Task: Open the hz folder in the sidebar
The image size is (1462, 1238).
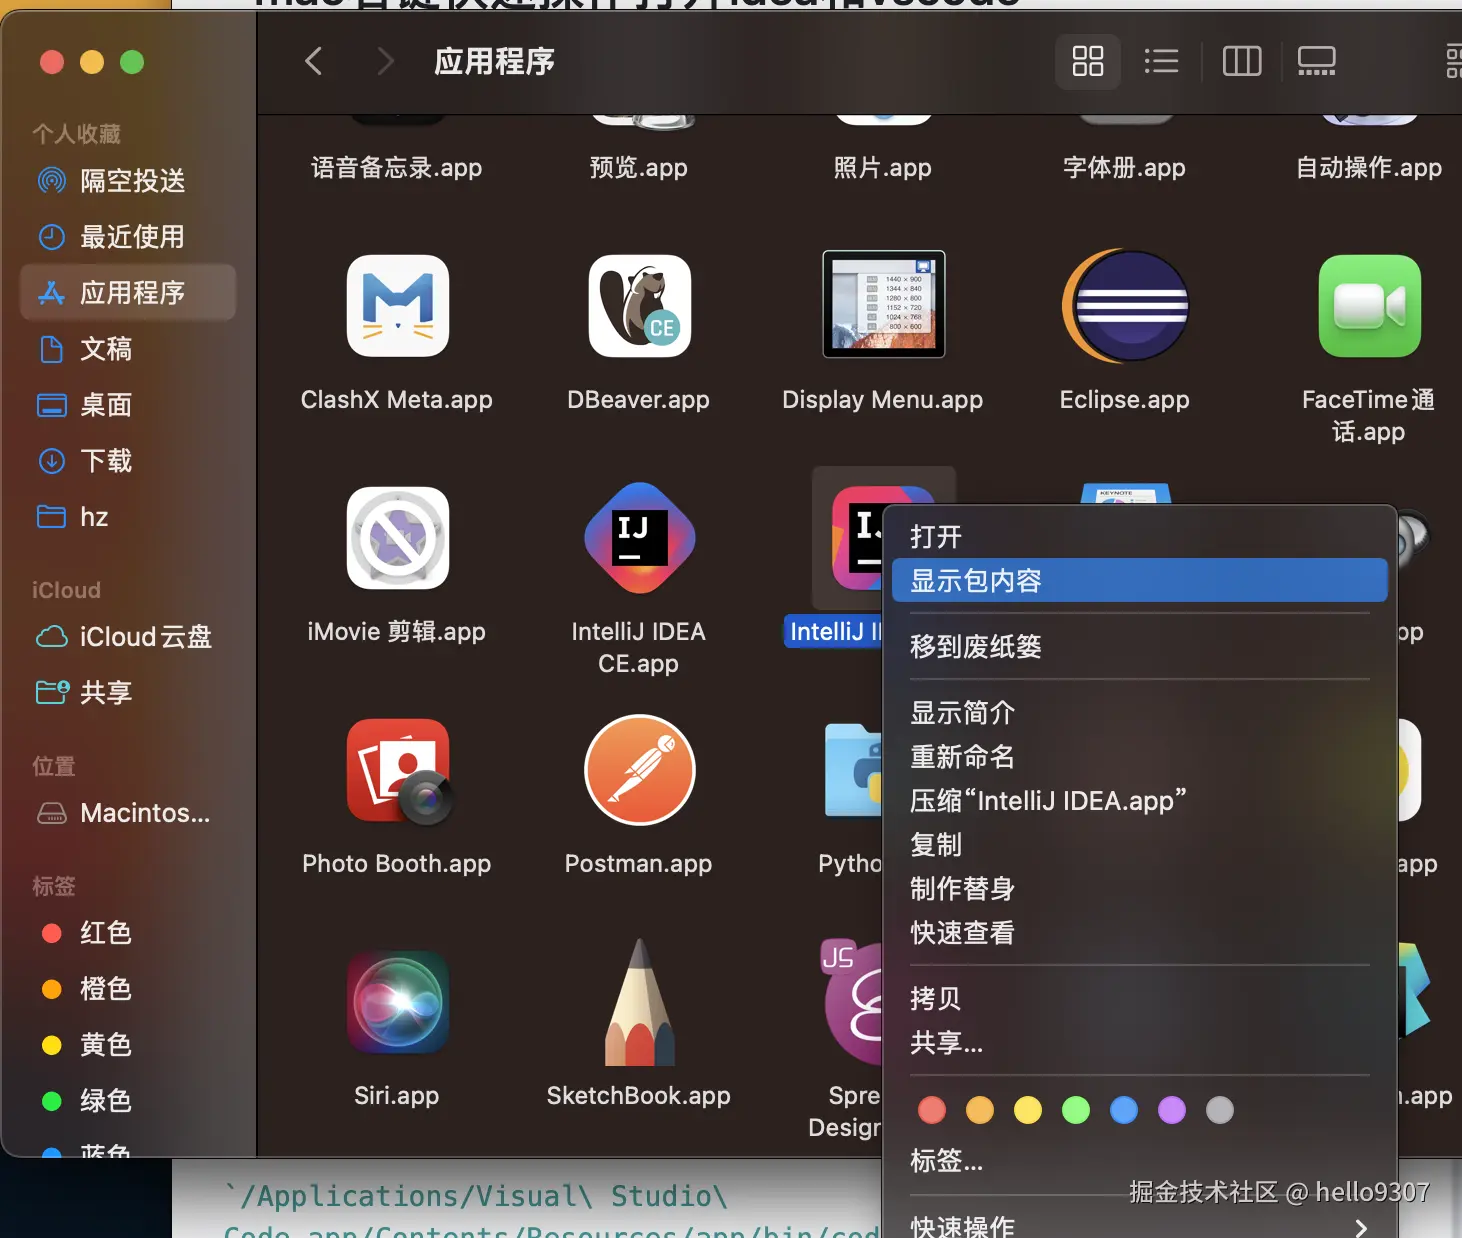Action: pyautogui.click(x=128, y=517)
